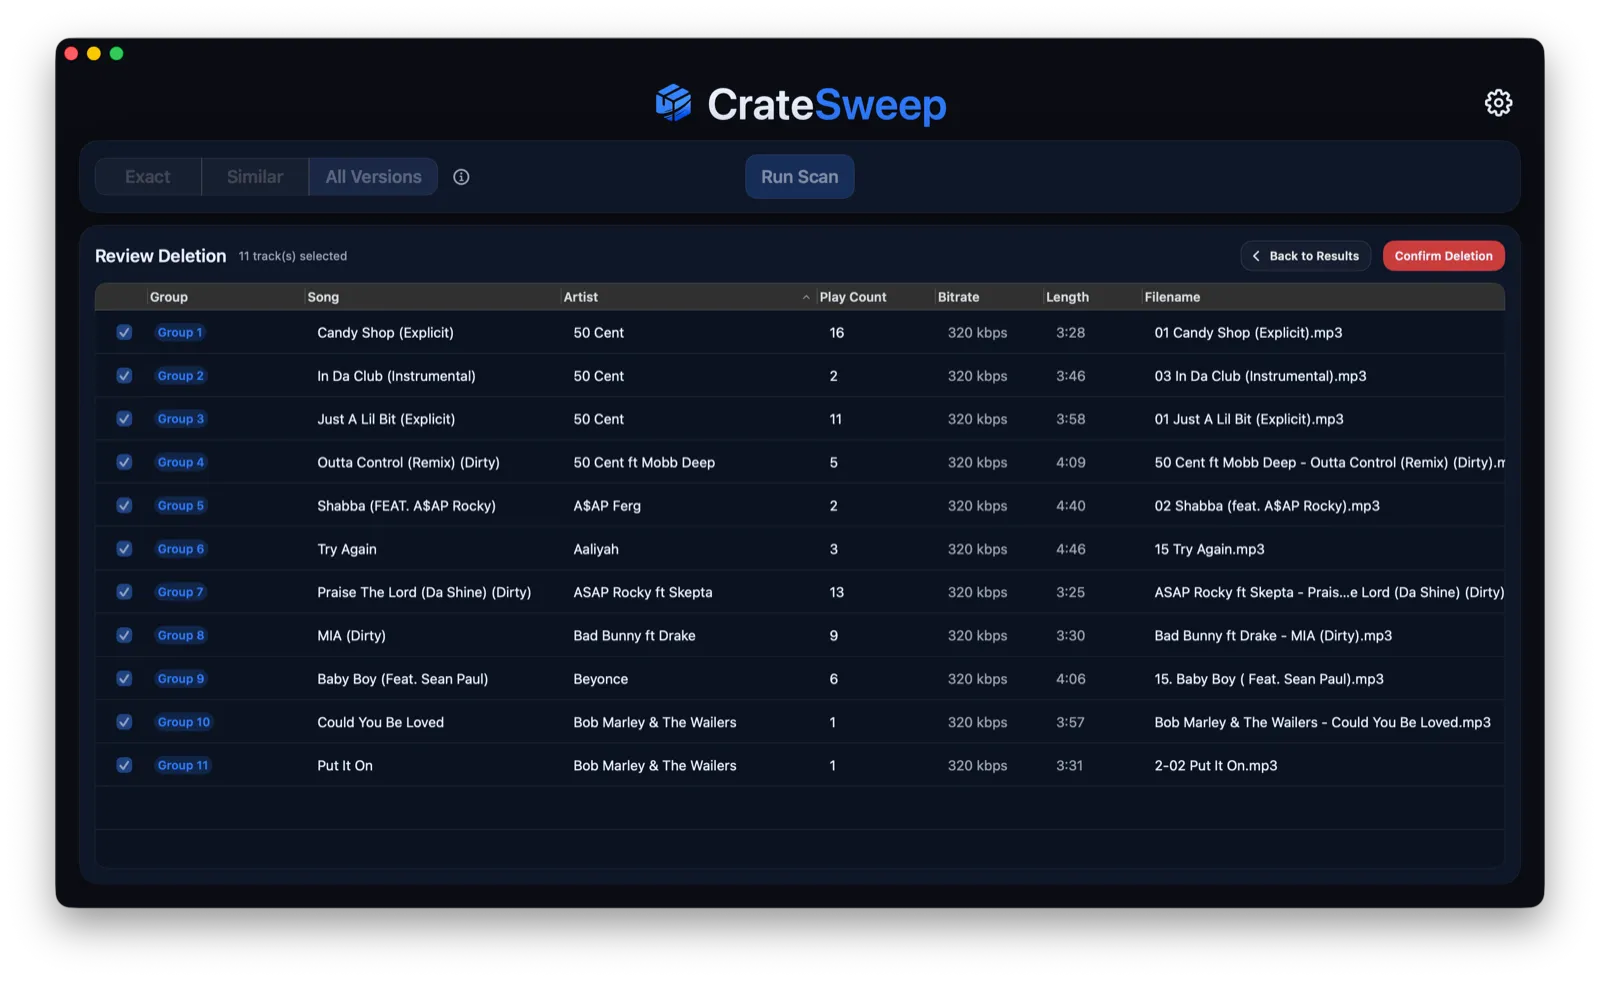Viewport: 1600px width, 981px height.
Task: Select song title In Da Club (Instrumental)
Action: pos(396,376)
